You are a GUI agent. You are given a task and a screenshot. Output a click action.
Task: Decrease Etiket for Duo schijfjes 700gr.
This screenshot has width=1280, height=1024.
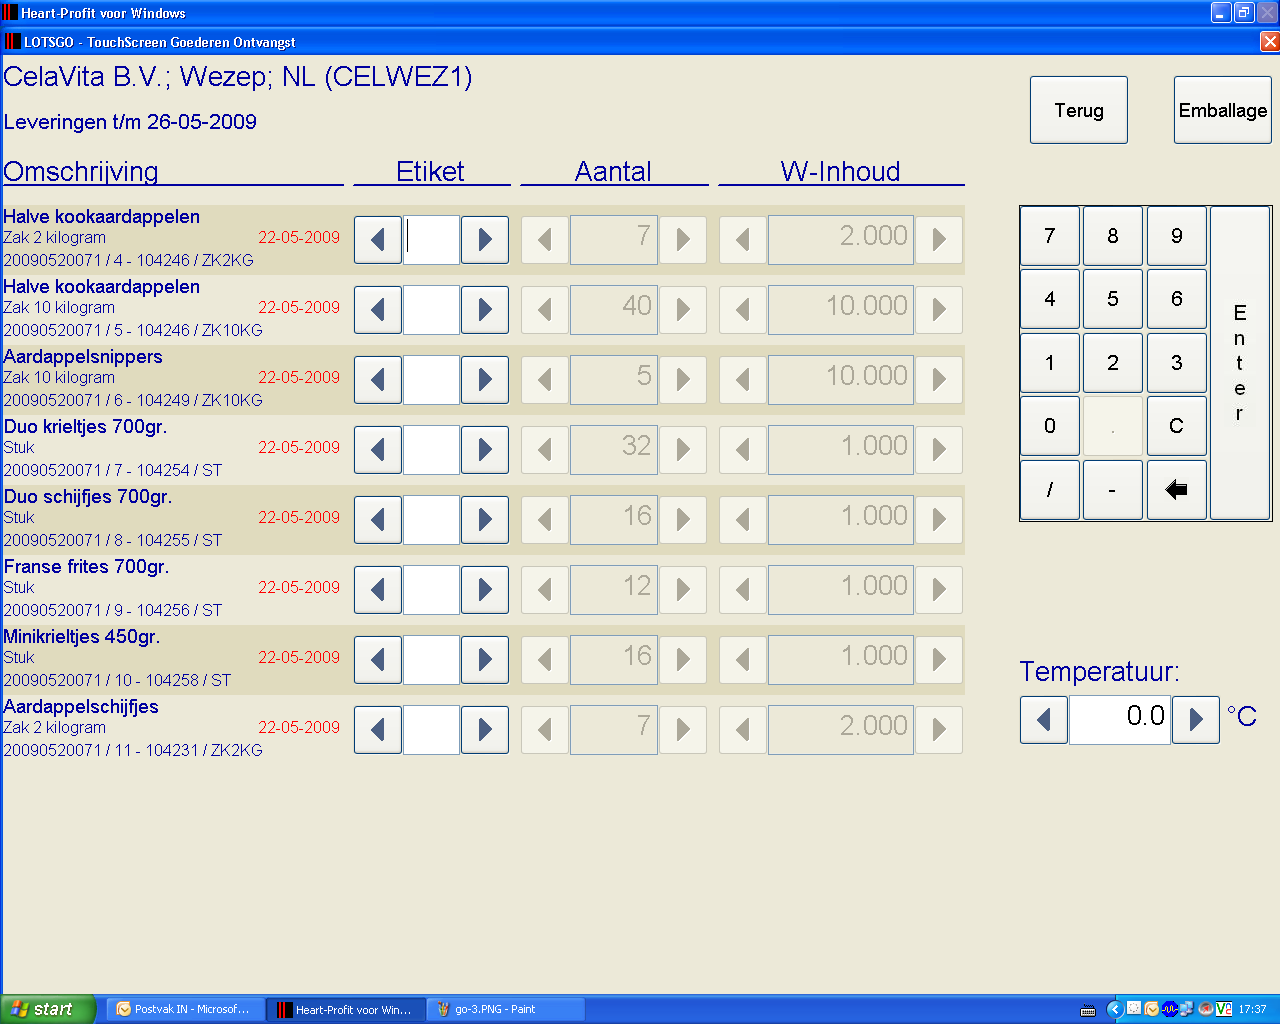pos(378,520)
